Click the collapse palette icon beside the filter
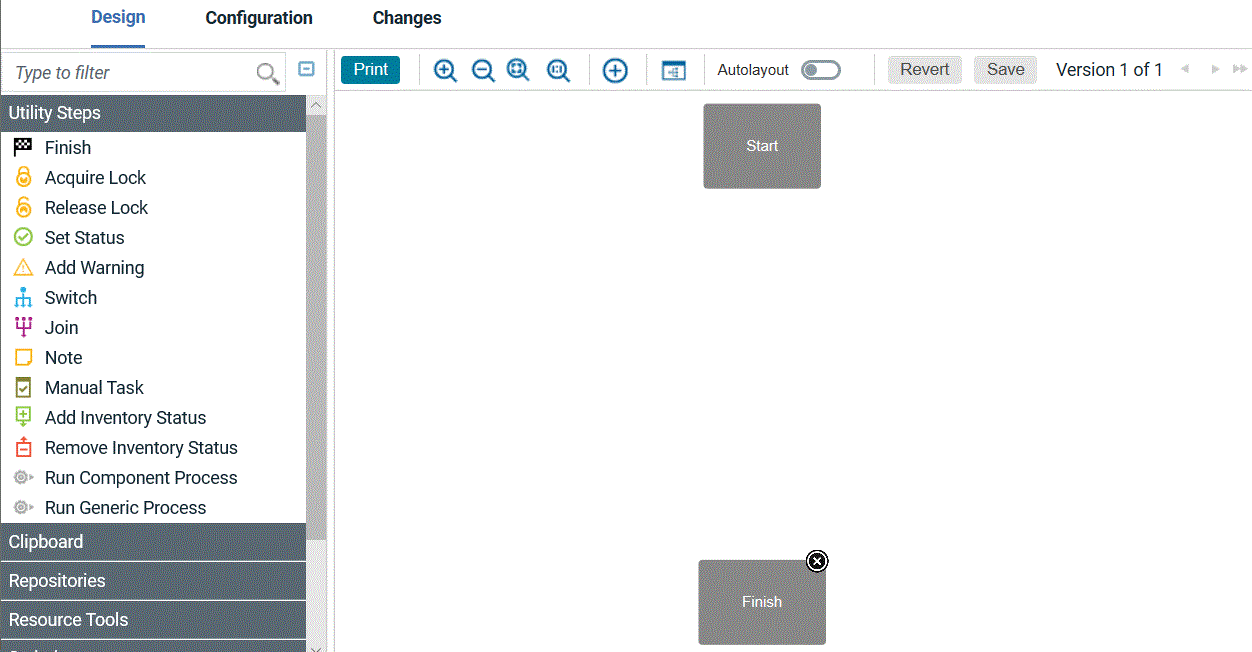1252x652 pixels. click(306, 69)
